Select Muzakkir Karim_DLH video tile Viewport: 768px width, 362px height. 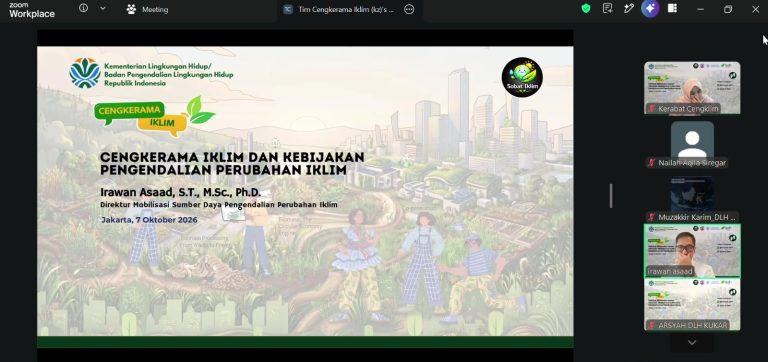point(692,199)
